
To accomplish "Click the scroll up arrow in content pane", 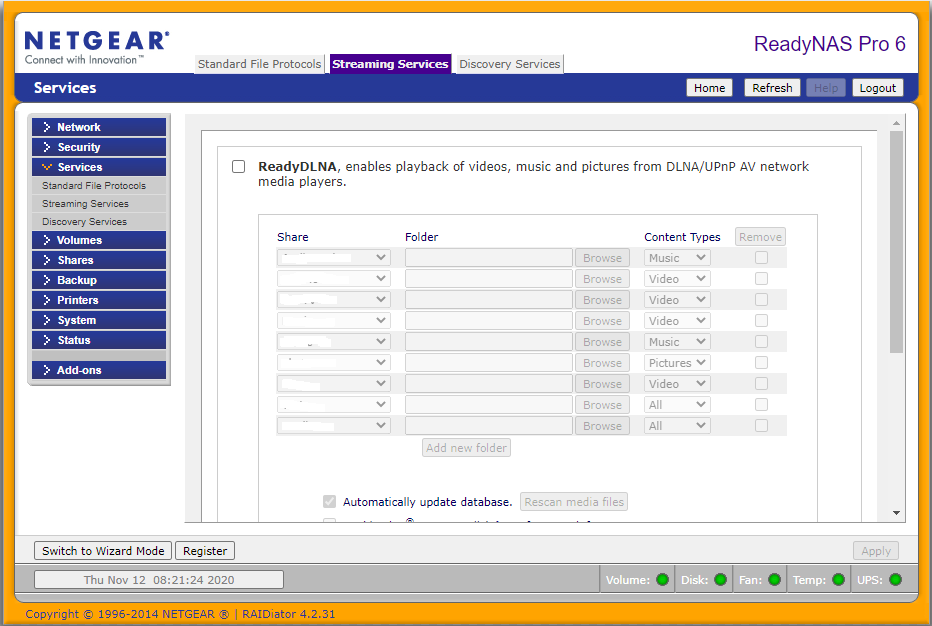I will click(x=896, y=124).
